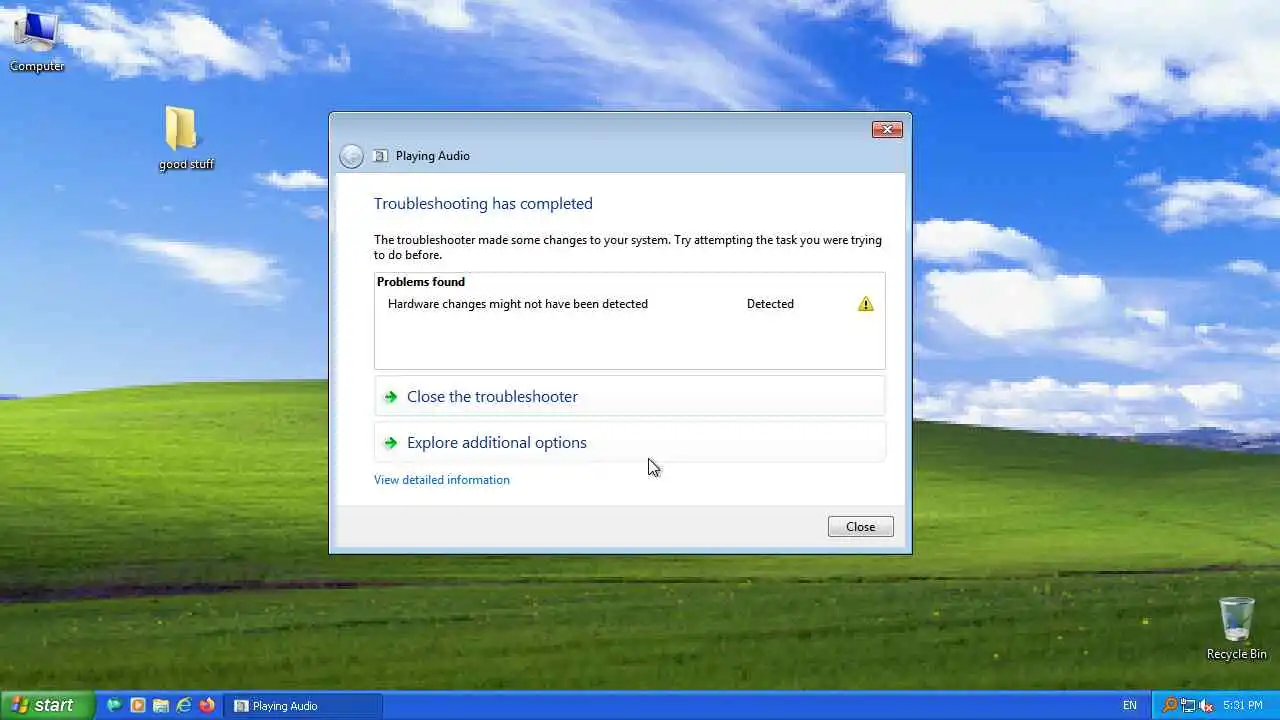
Task: Click the 'Troubleshooting has completed' heading
Action: 483,204
